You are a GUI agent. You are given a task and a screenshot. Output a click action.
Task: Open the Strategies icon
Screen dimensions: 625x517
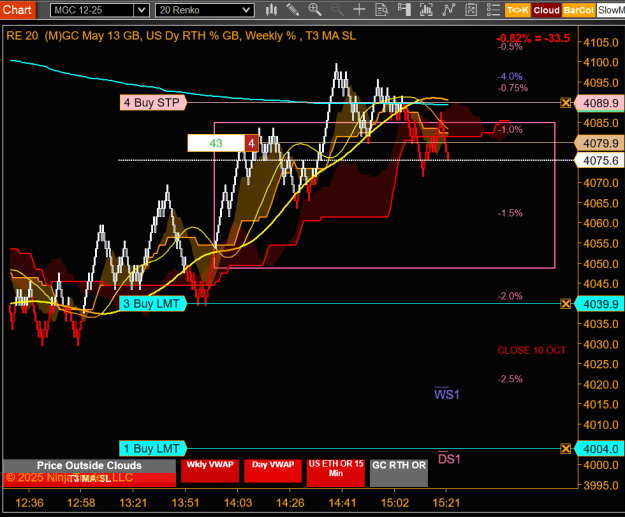point(471,10)
